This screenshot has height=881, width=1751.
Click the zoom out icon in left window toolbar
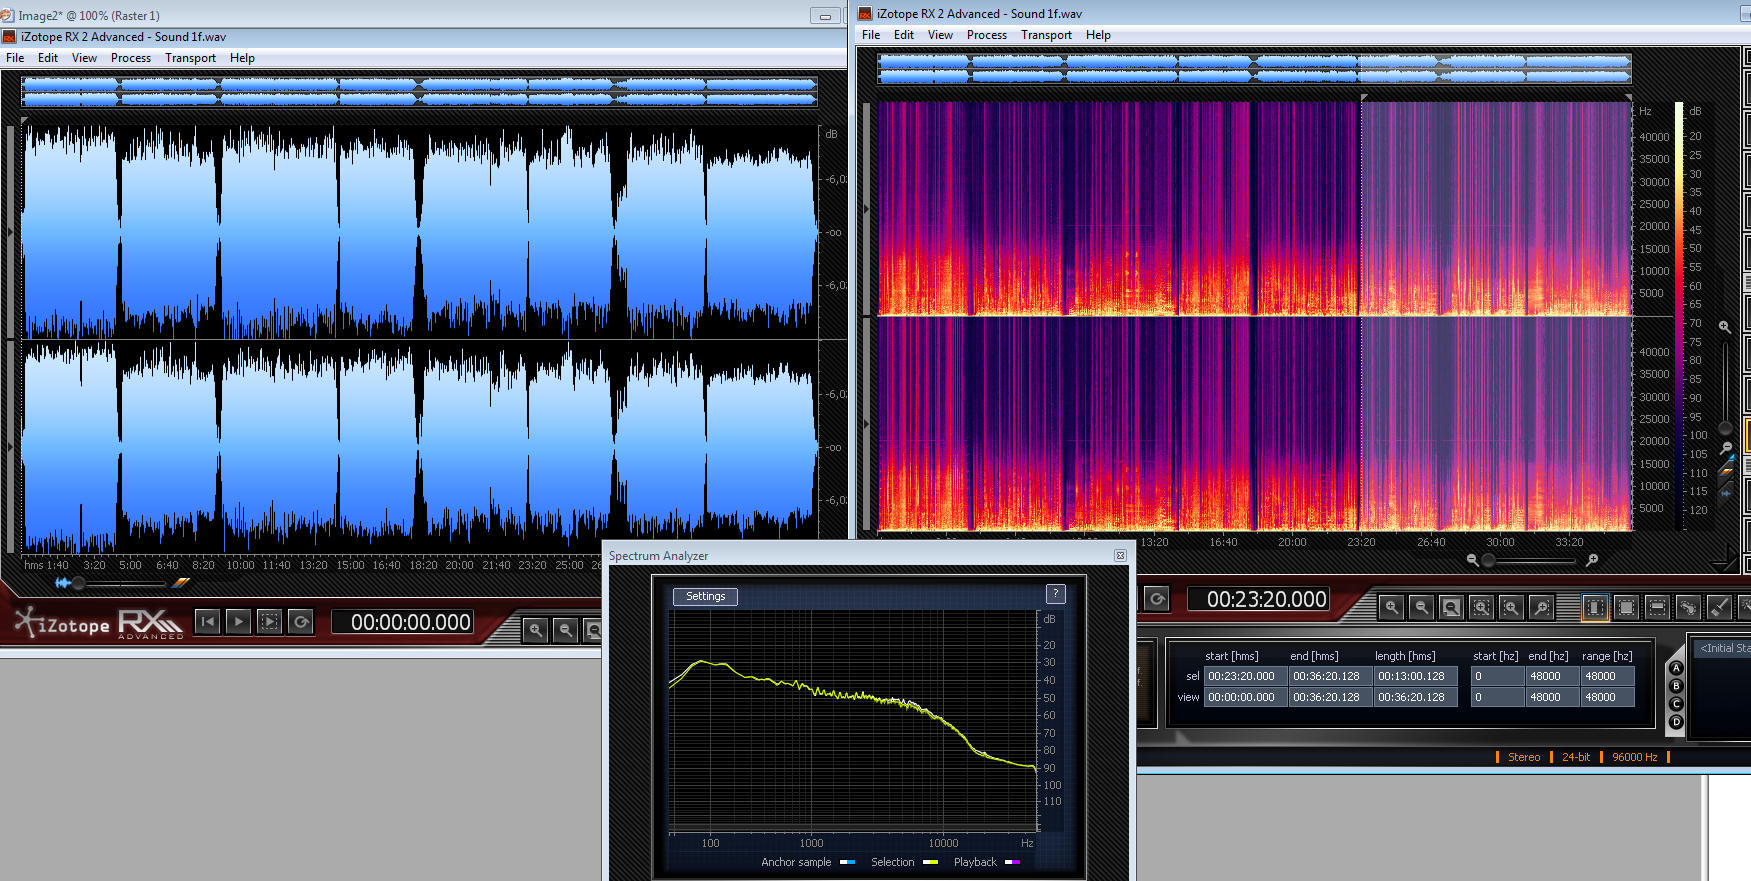566,630
